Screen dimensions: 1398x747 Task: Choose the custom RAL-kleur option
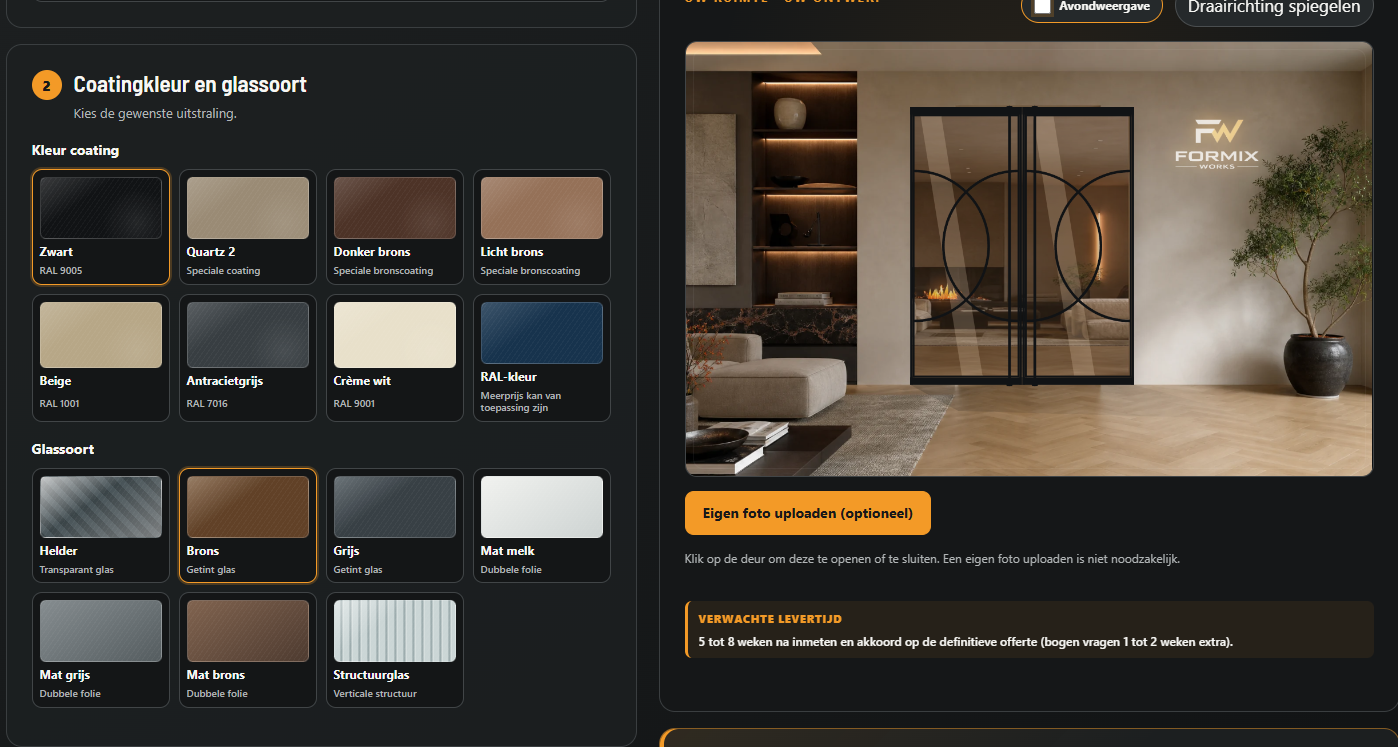542,358
